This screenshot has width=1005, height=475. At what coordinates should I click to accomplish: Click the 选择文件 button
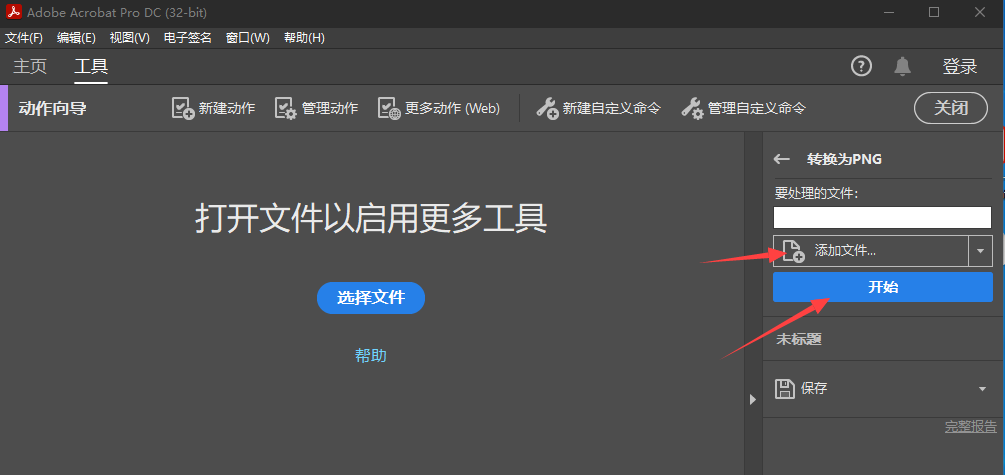pos(371,298)
